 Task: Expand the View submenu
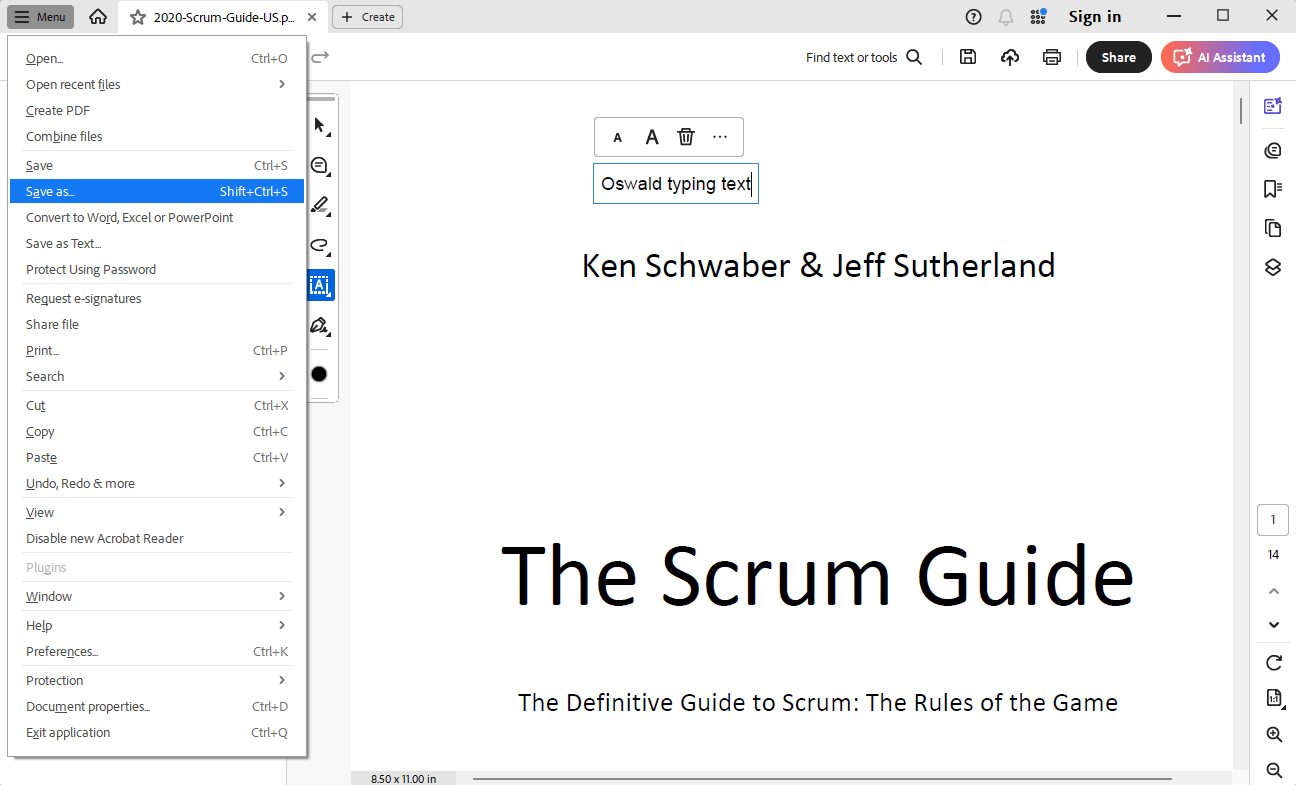coord(157,513)
